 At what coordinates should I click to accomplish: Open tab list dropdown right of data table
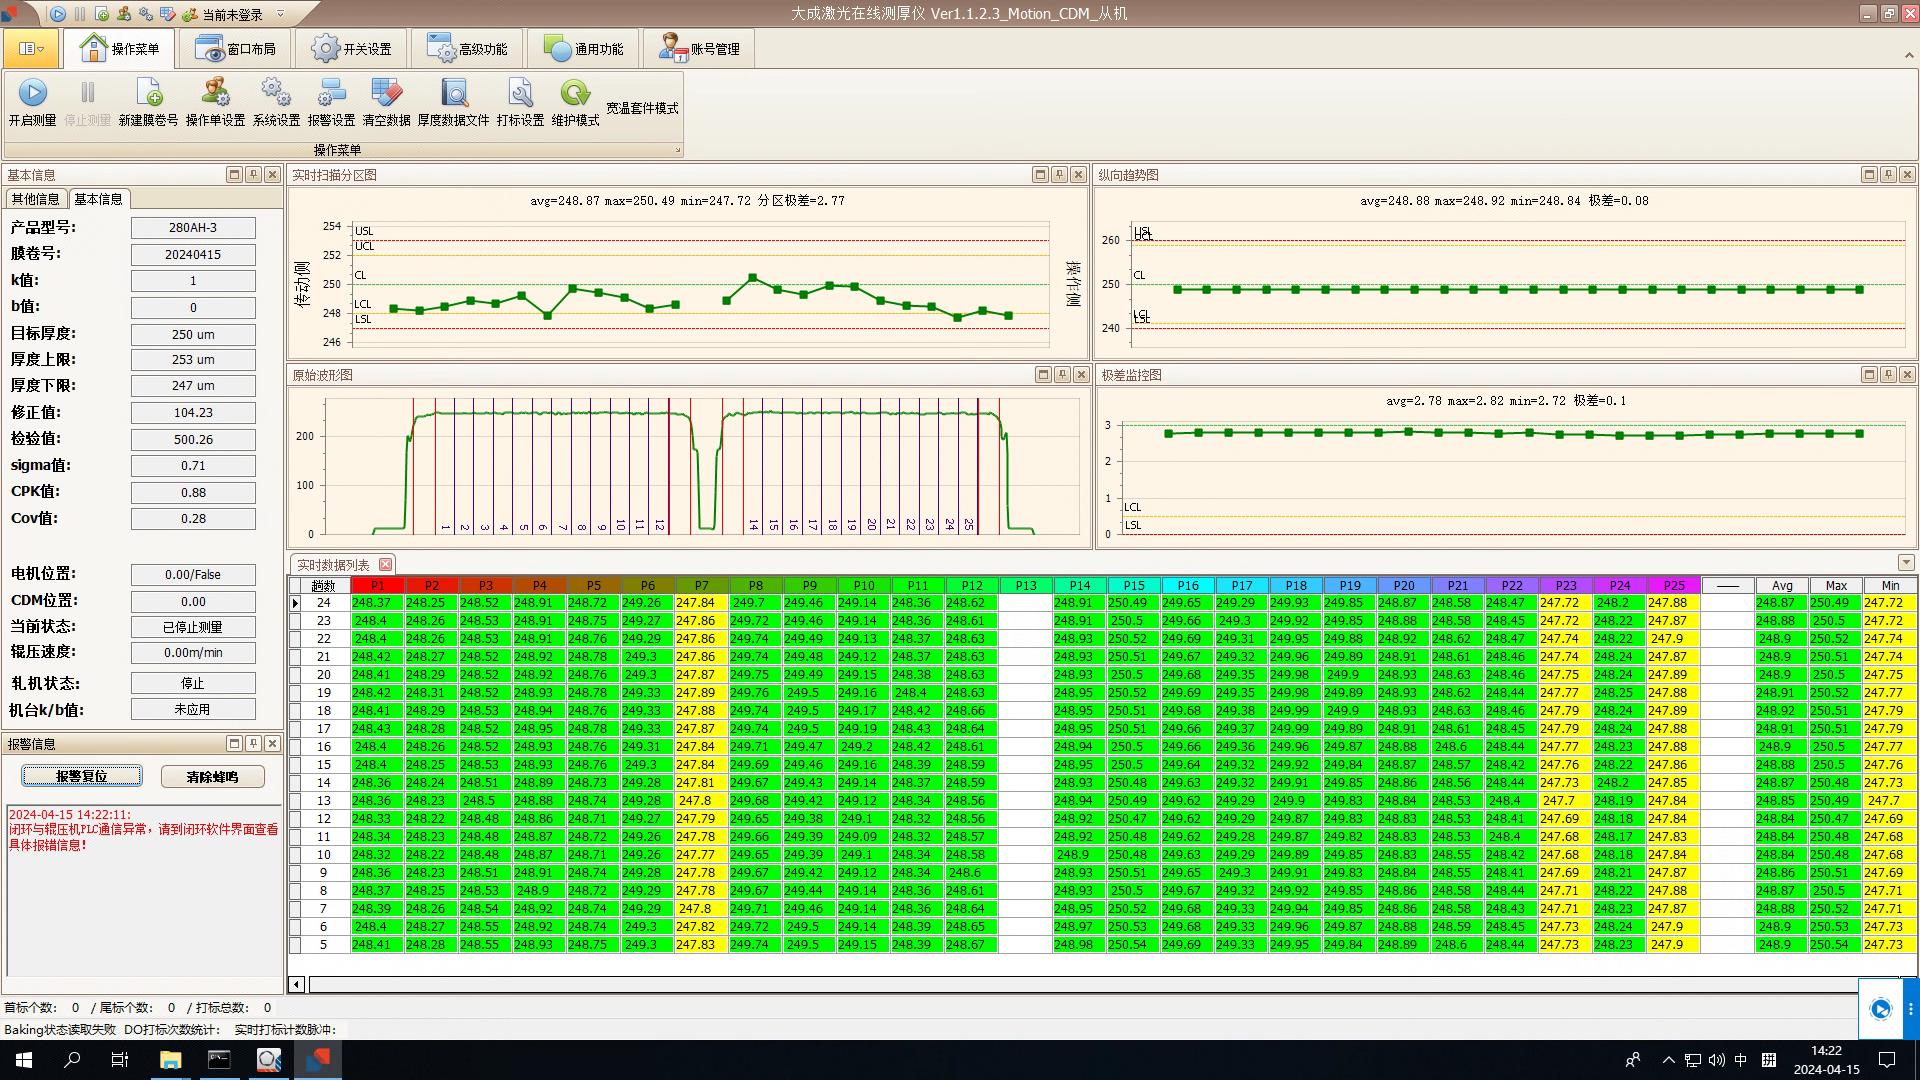click(x=1905, y=563)
